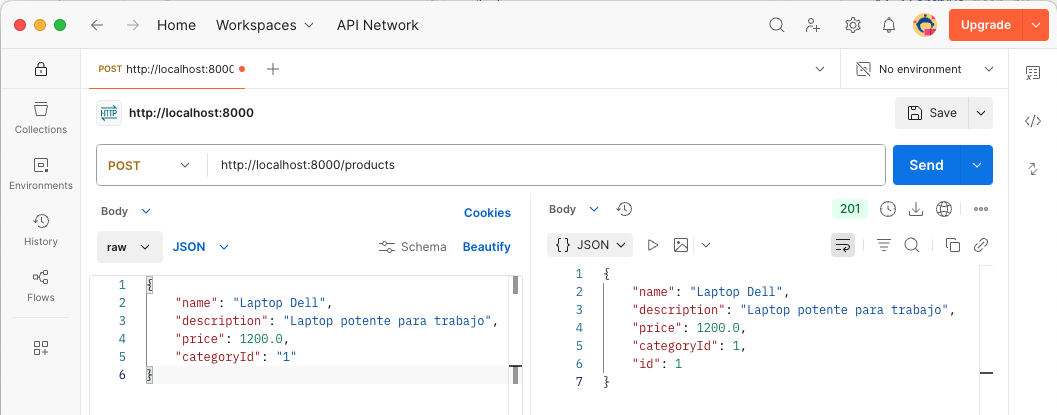1057x415 pixels.
Task: Click the image visualize icon in the response toolbar
Action: click(681, 245)
